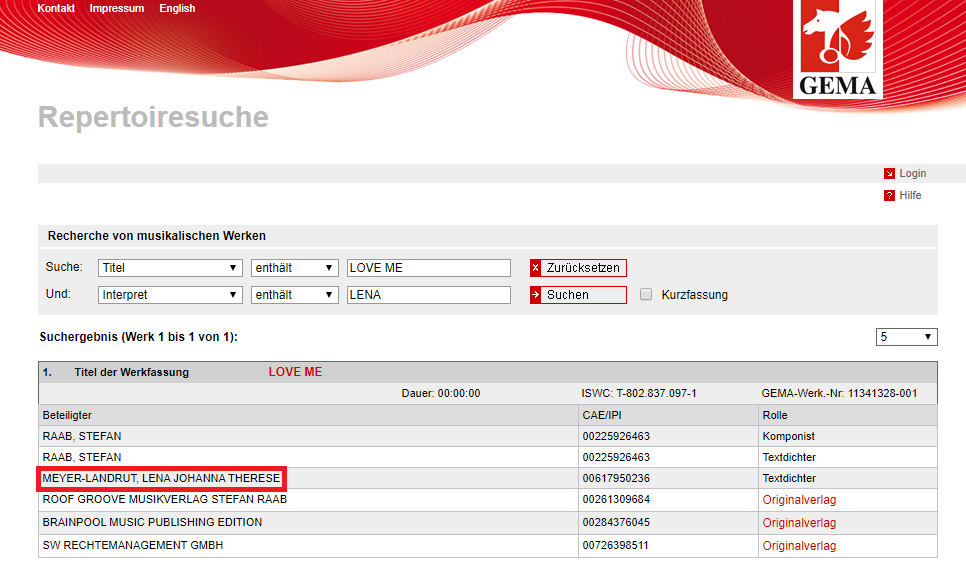Click the red LOVE ME work title
The width and height of the screenshot is (966, 569).
295,372
